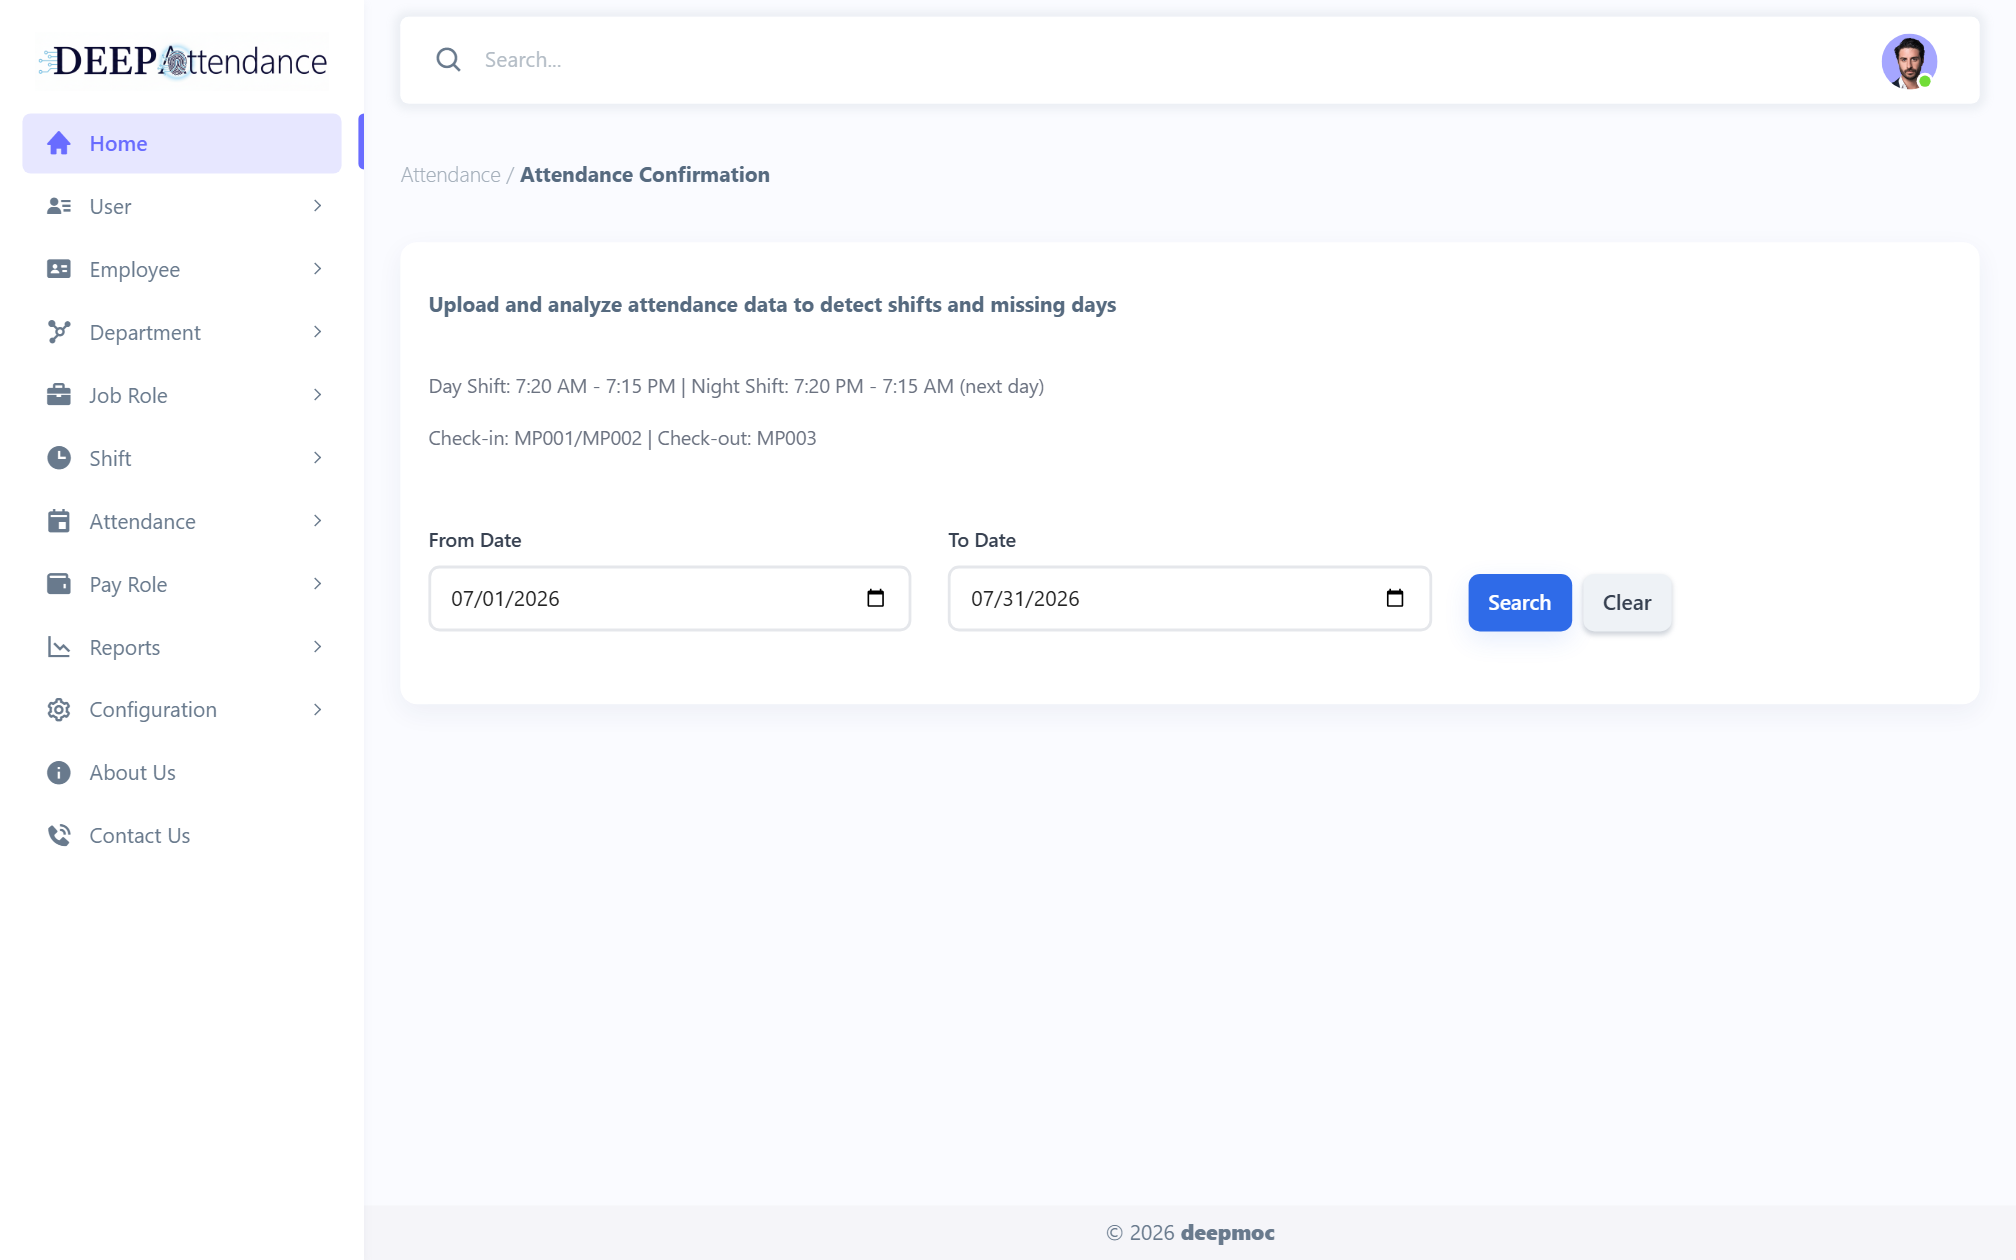Go to the Home menu item
This screenshot has height=1260, width=2016.
pos(182,143)
